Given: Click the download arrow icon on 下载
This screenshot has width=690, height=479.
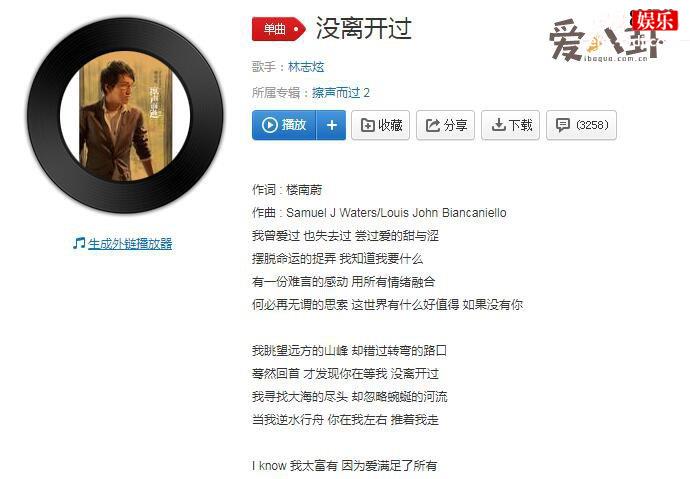Looking at the screenshot, I should pos(498,125).
